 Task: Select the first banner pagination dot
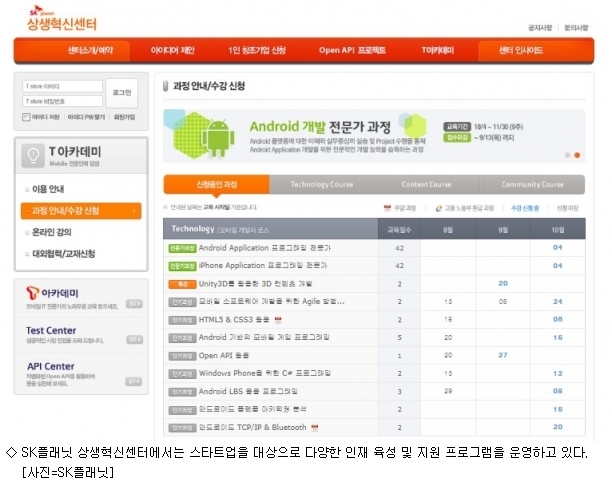pos(568,155)
